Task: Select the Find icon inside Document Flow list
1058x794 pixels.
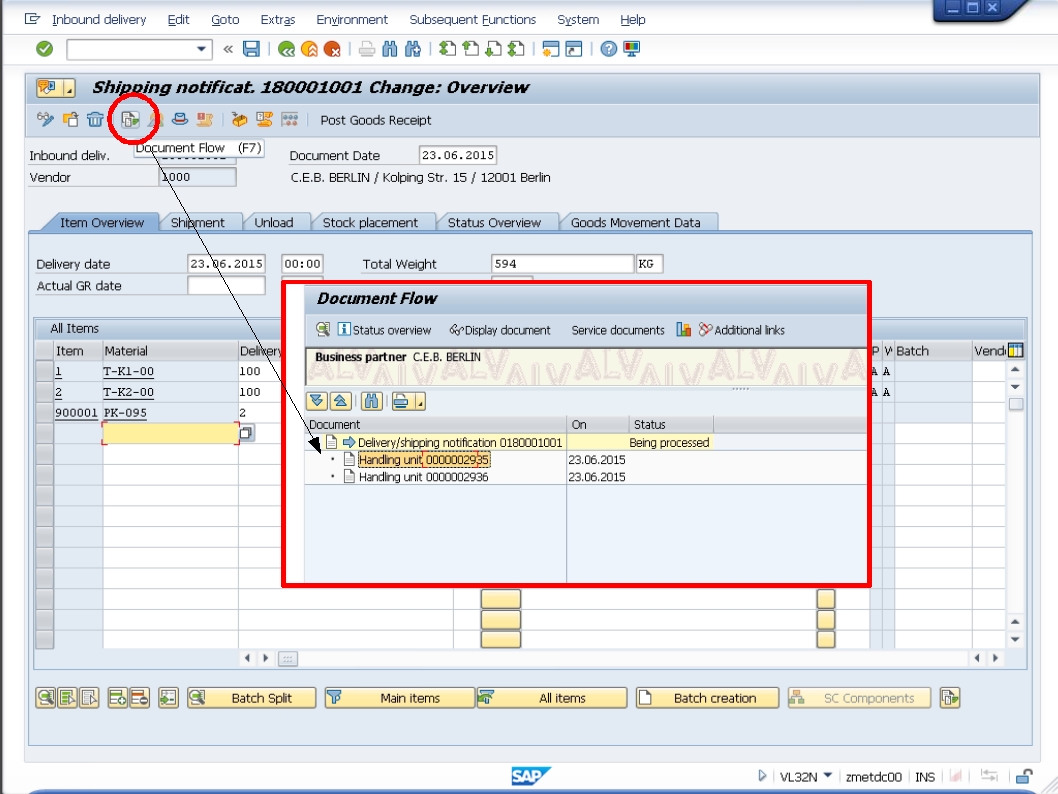Action: pos(372,400)
